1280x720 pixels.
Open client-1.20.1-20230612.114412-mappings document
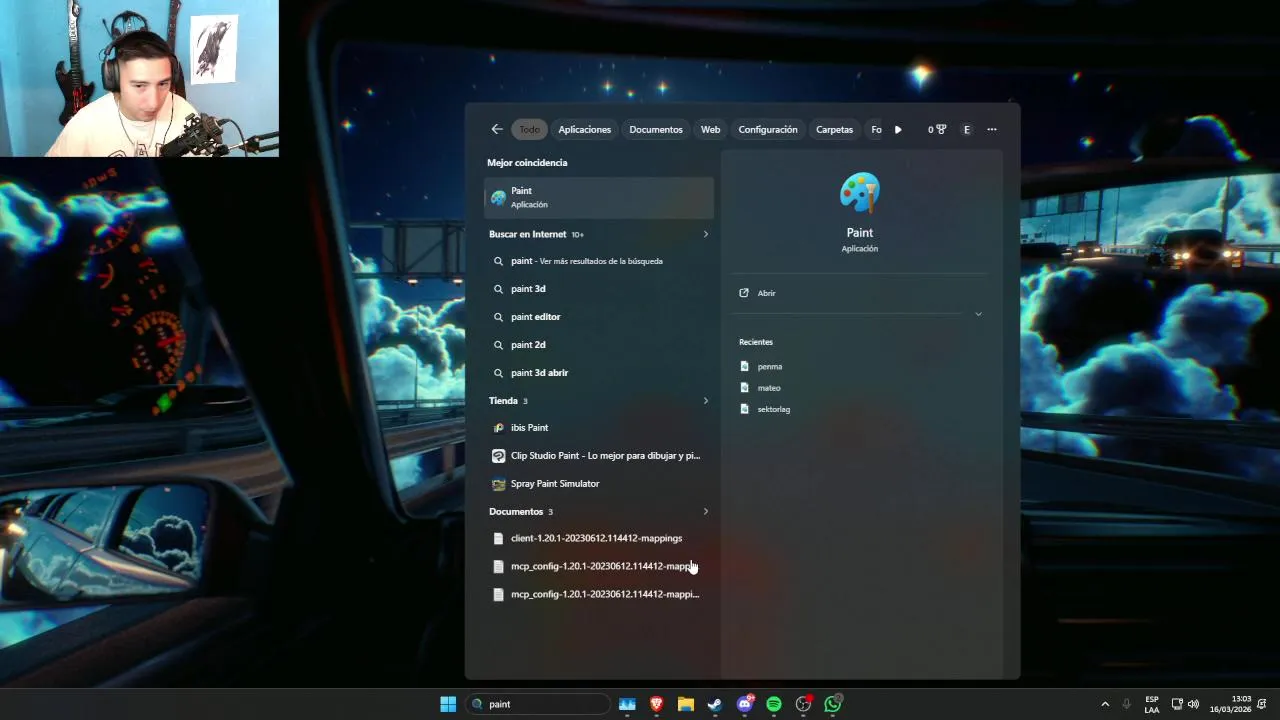(599, 538)
